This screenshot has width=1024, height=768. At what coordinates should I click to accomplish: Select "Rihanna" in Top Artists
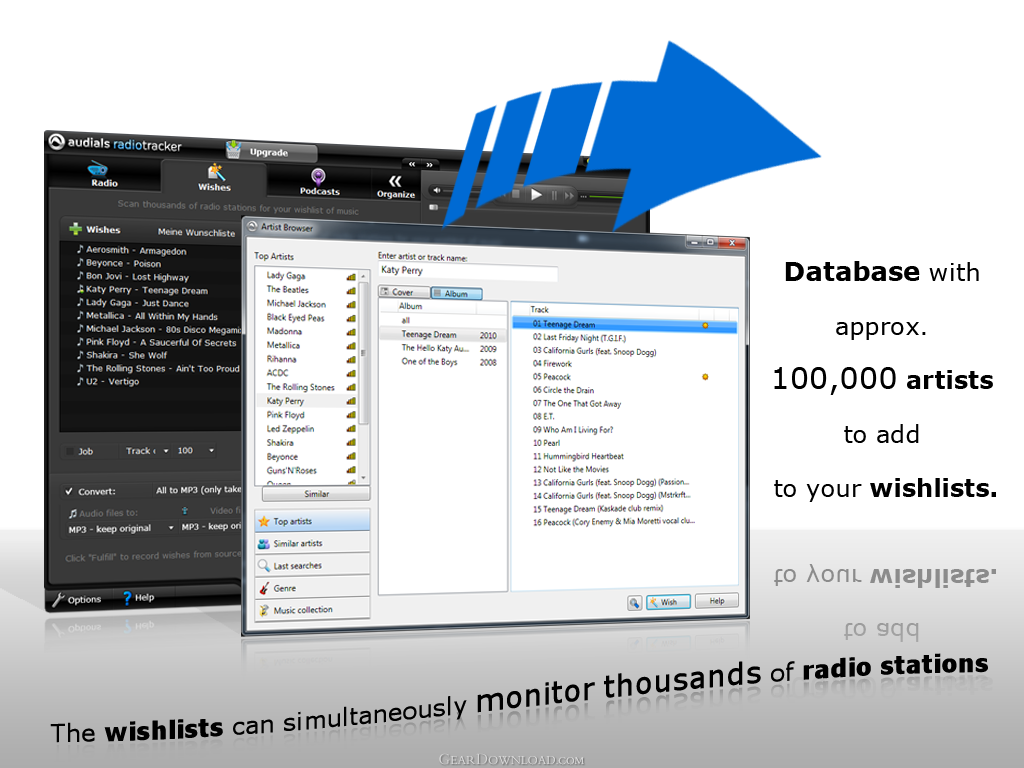(281, 359)
